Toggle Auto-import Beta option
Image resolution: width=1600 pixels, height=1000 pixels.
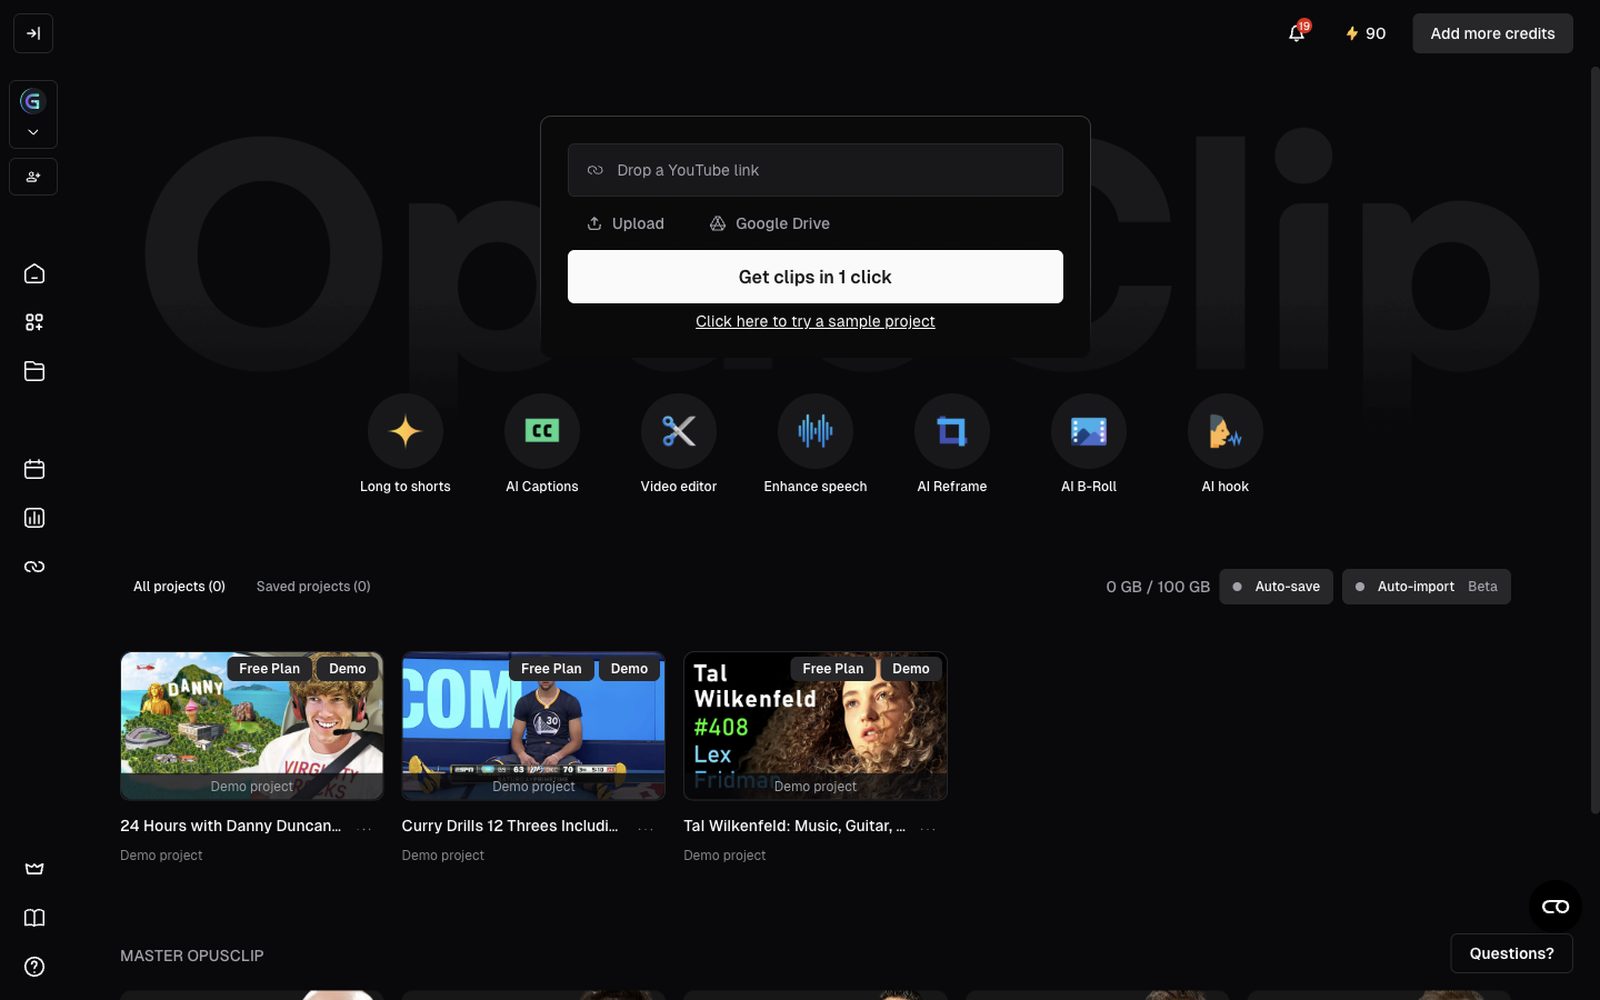click(x=1426, y=587)
